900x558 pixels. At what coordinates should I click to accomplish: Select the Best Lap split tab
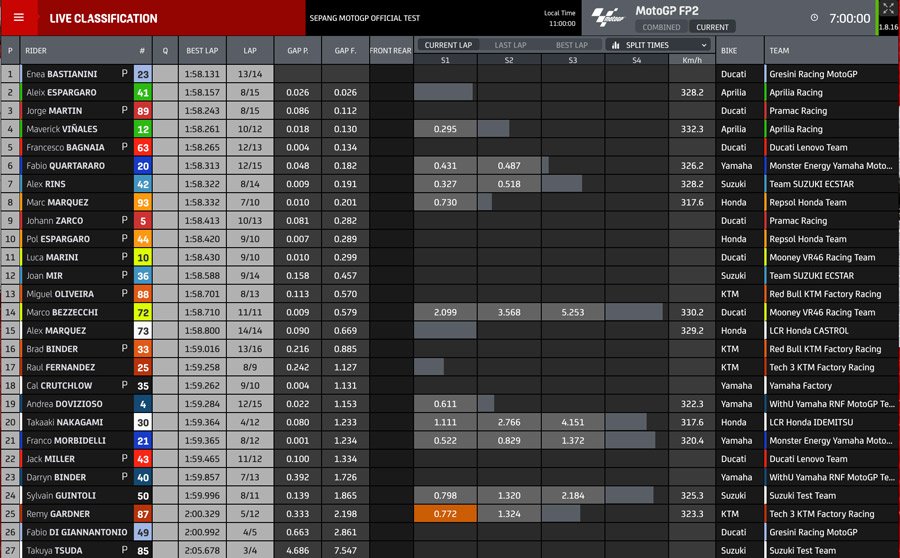tap(572, 45)
